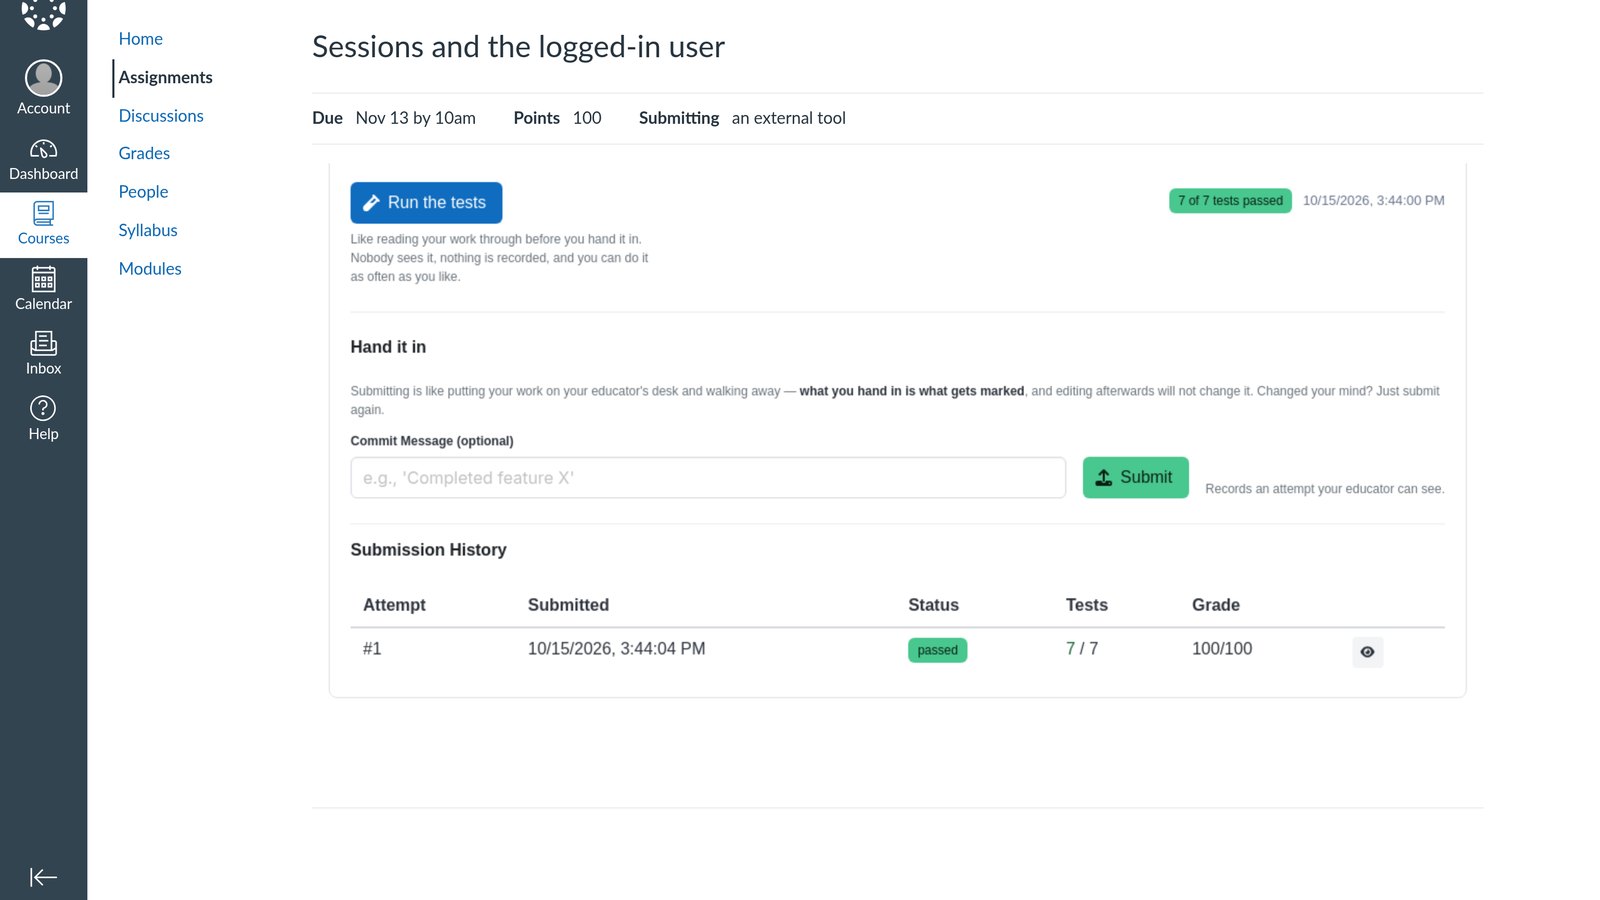Open the course Home page

(x=140, y=39)
